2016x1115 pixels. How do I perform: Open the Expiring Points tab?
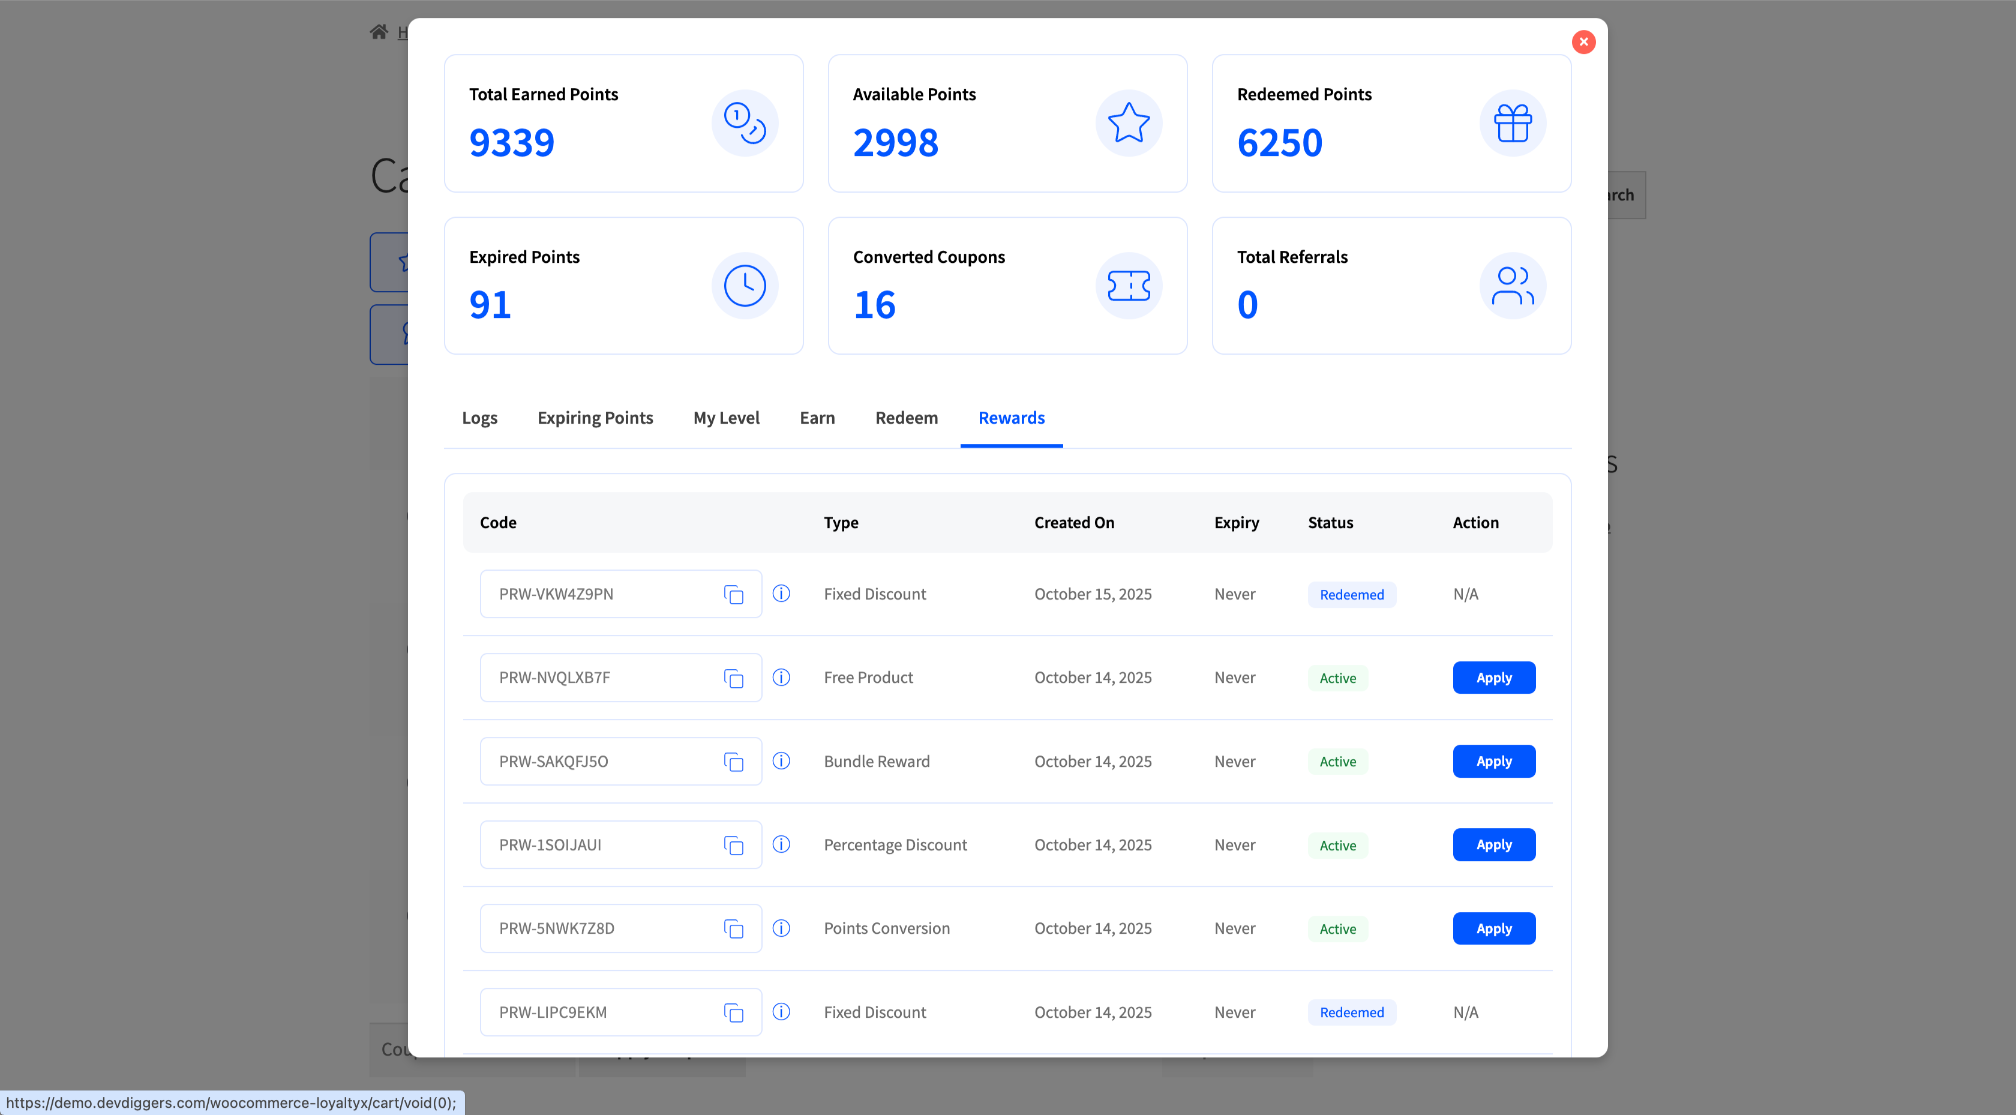tap(595, 418)
